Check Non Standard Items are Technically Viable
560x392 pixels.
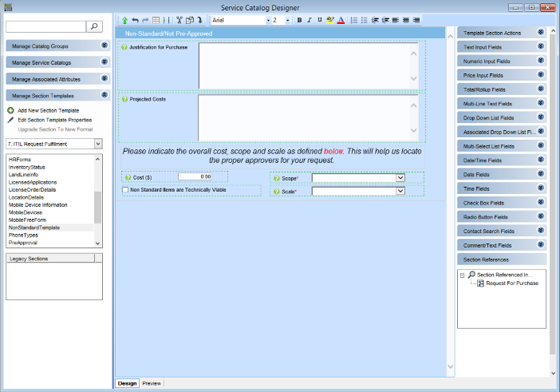[125, 190]
